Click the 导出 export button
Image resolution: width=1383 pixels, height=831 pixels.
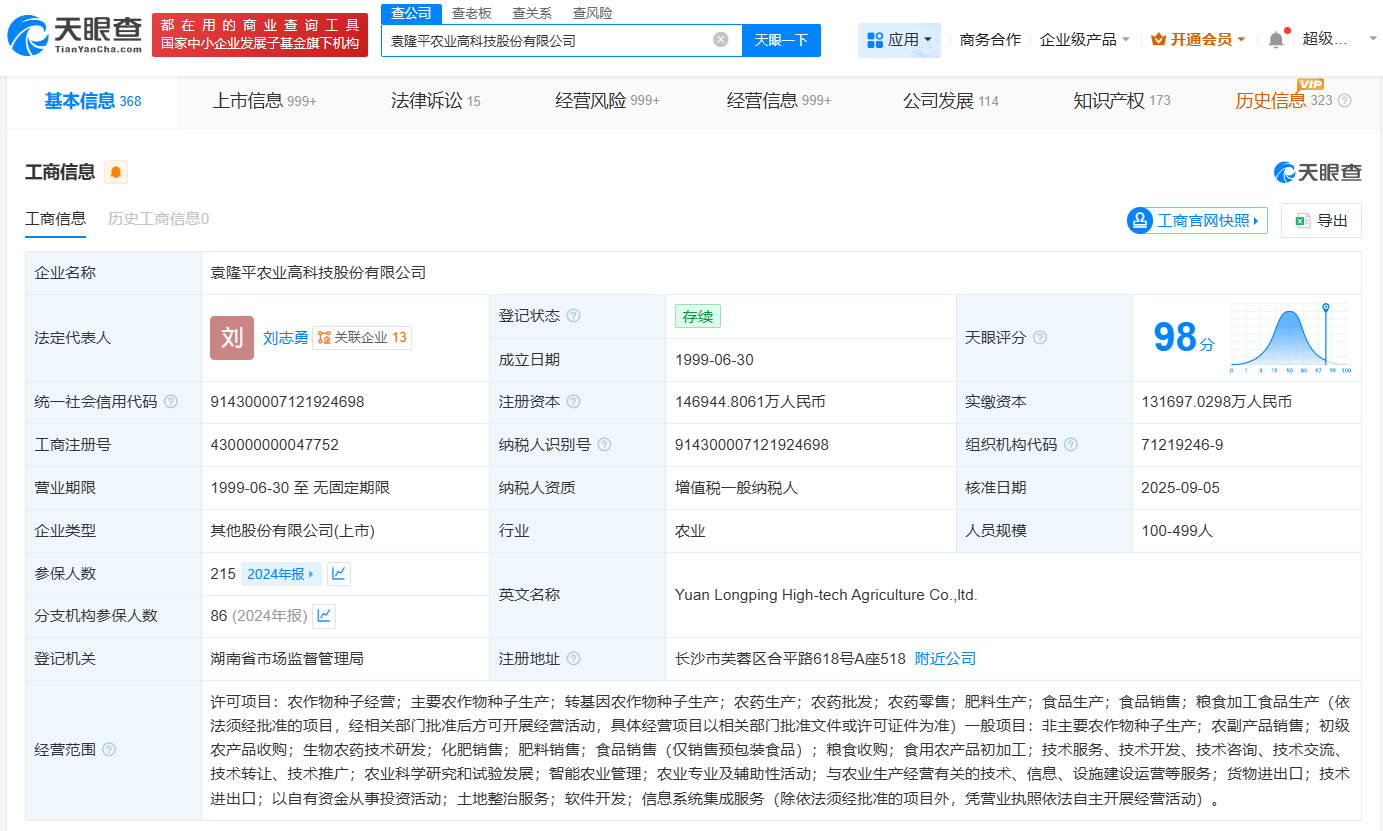[x=1321, y=221]
